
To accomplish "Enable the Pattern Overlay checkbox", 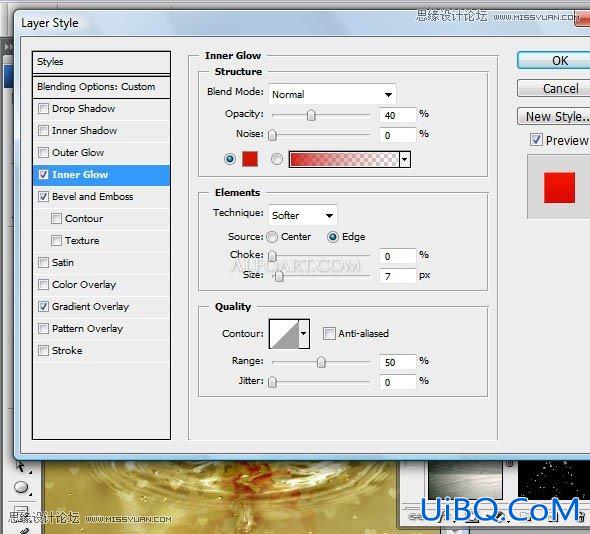I will click(43, 329).
